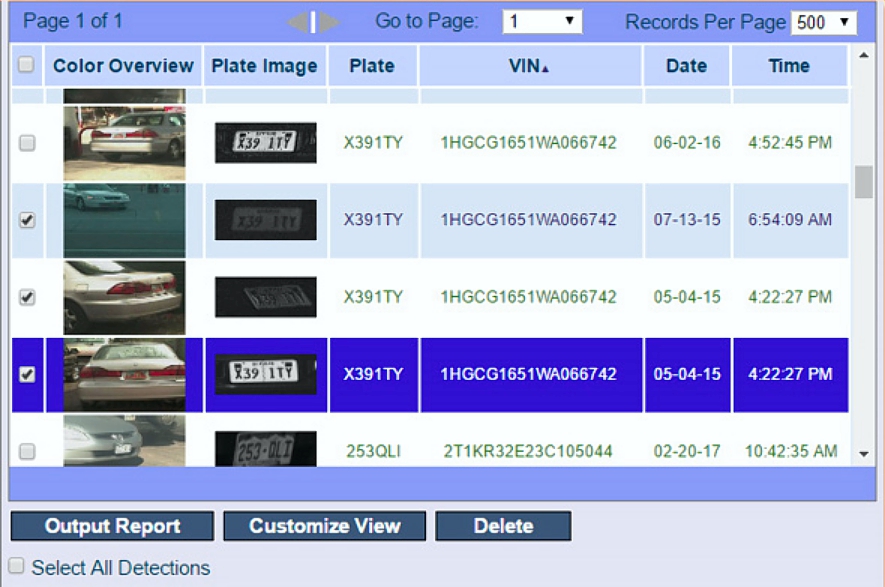Click the vertical scrollbar thumb

coord(864,182)
